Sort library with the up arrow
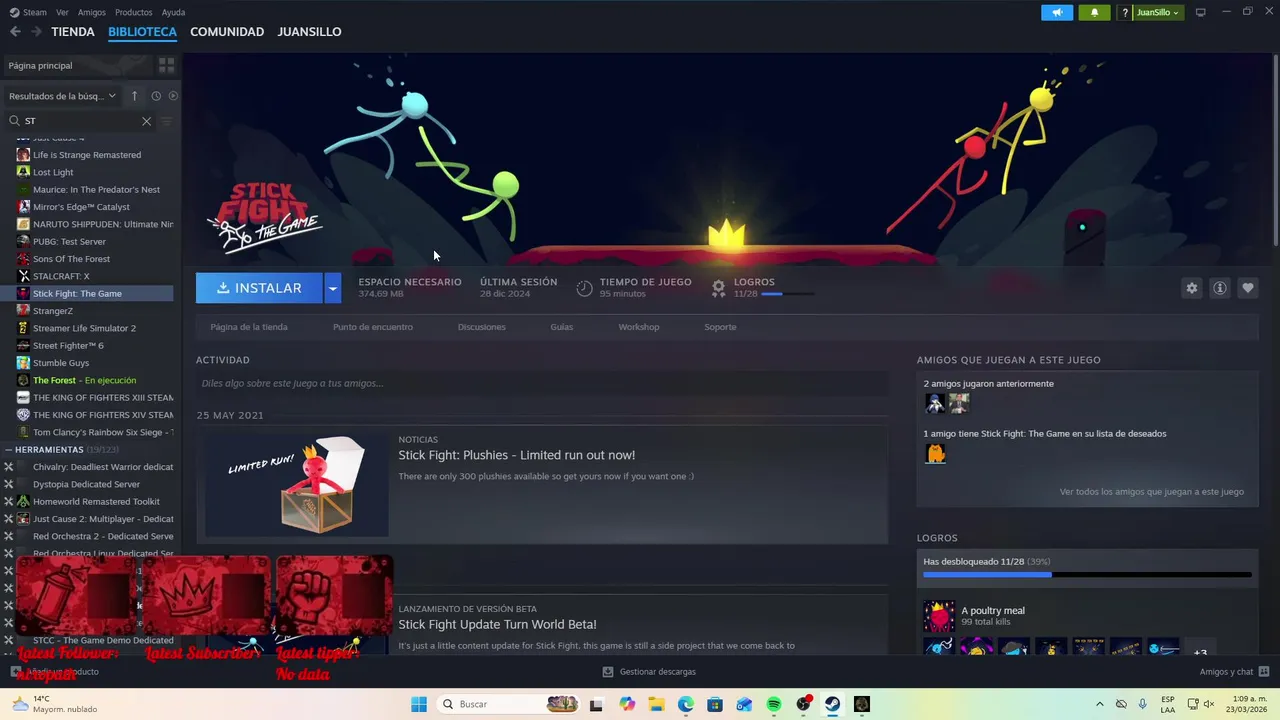The height and width of the screenshot is (720, 1280). (x=135, y=96)
